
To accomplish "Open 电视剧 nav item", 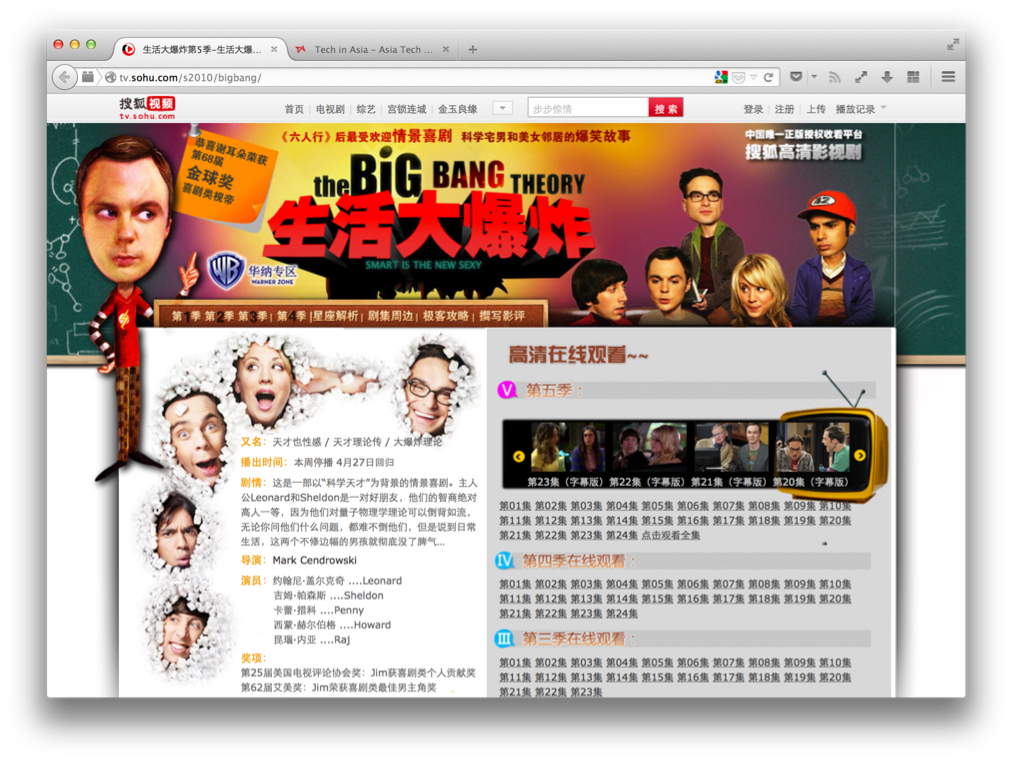I will coord(330,109).
